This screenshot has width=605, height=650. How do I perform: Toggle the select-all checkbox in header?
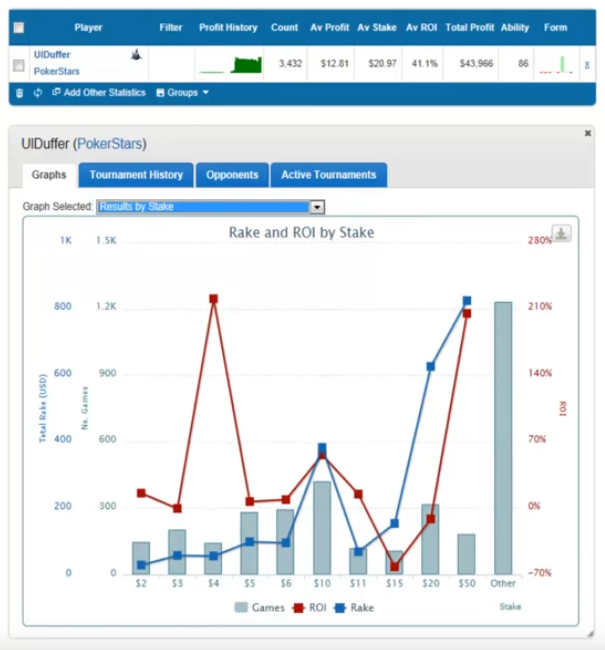(19, 28)
